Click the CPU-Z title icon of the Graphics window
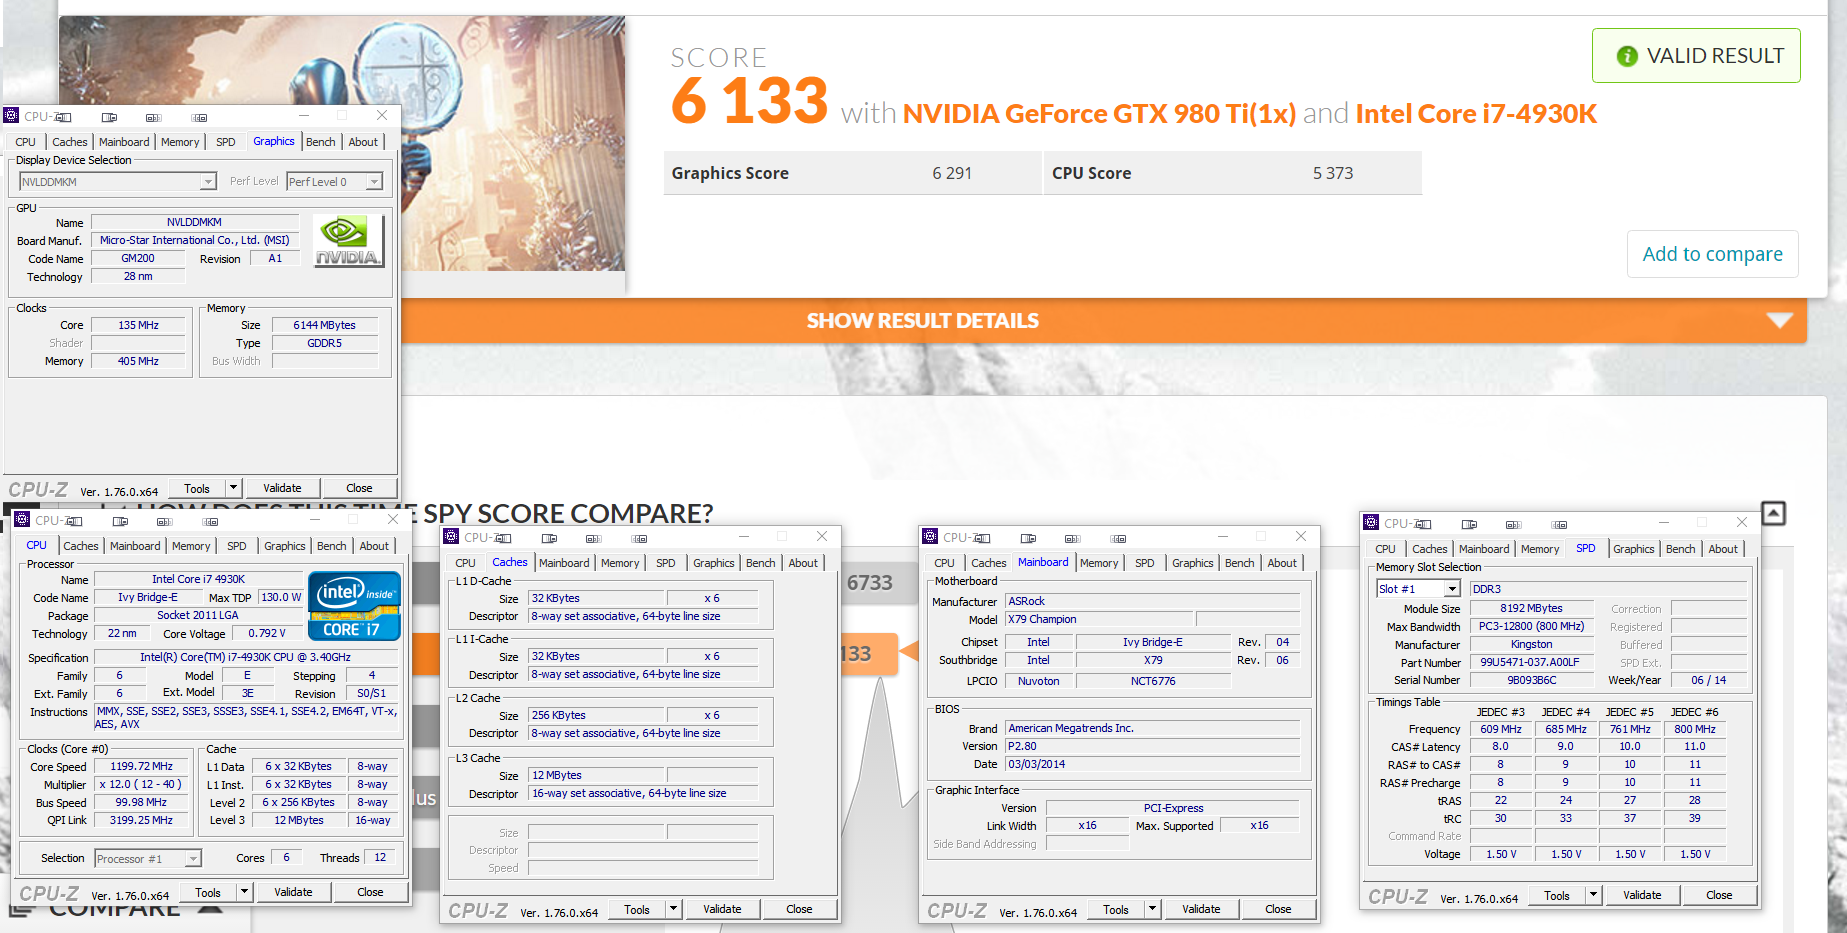 coord(12,116)
